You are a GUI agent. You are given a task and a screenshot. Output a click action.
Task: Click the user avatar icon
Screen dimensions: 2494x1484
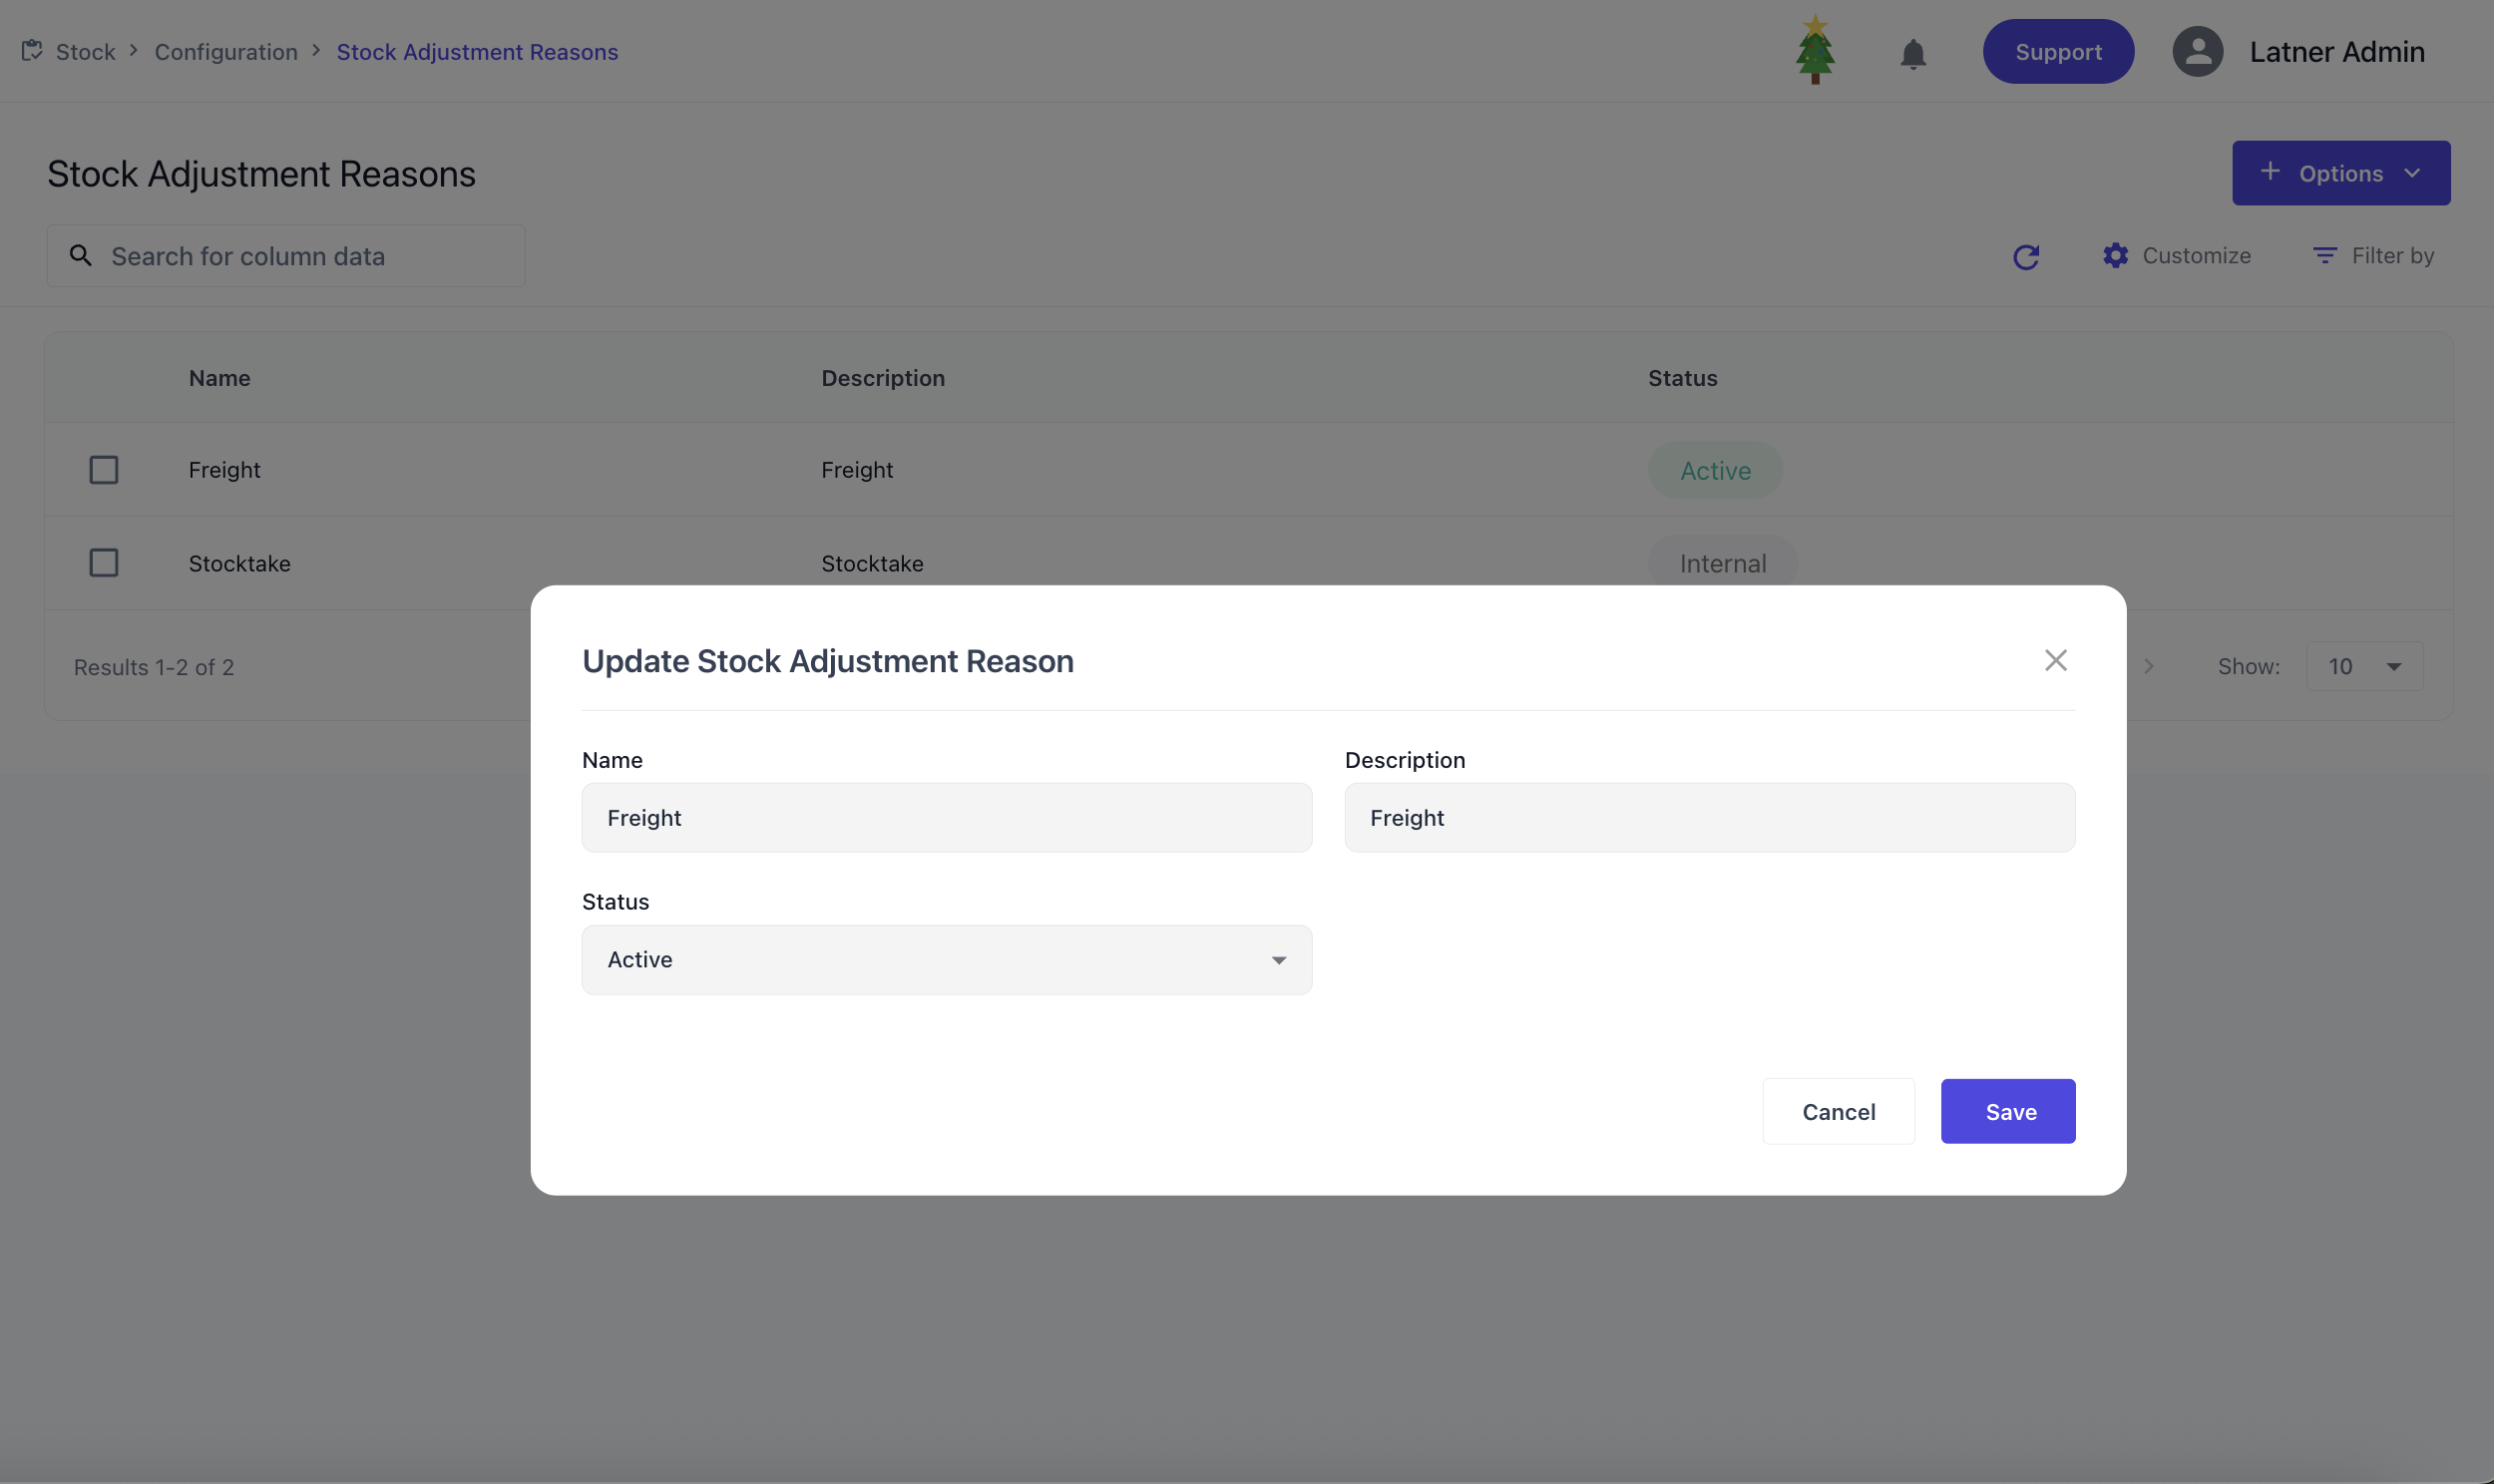coord(2197,52)
